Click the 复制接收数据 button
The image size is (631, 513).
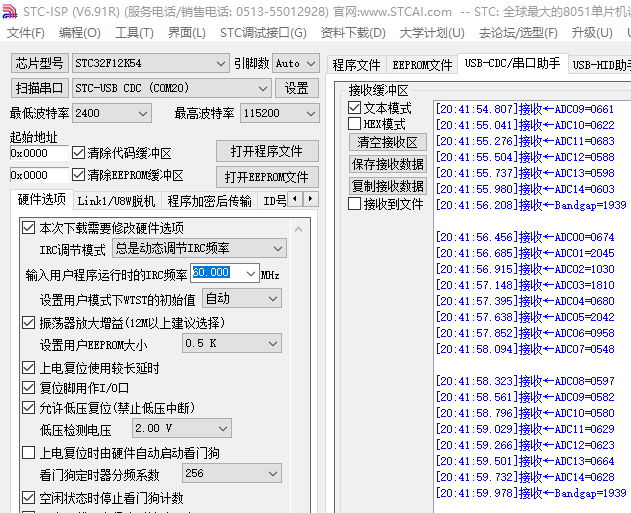[x=388, y=186]
